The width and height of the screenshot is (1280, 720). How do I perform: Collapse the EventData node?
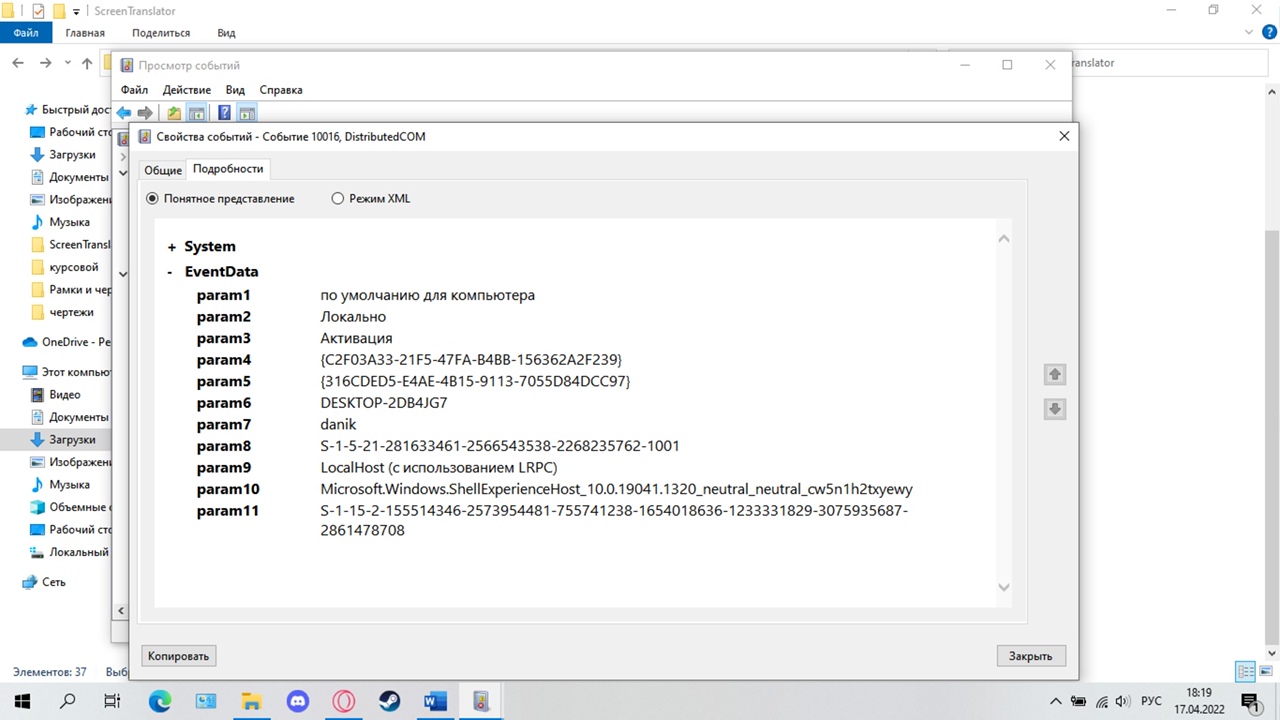pos(170,271)
